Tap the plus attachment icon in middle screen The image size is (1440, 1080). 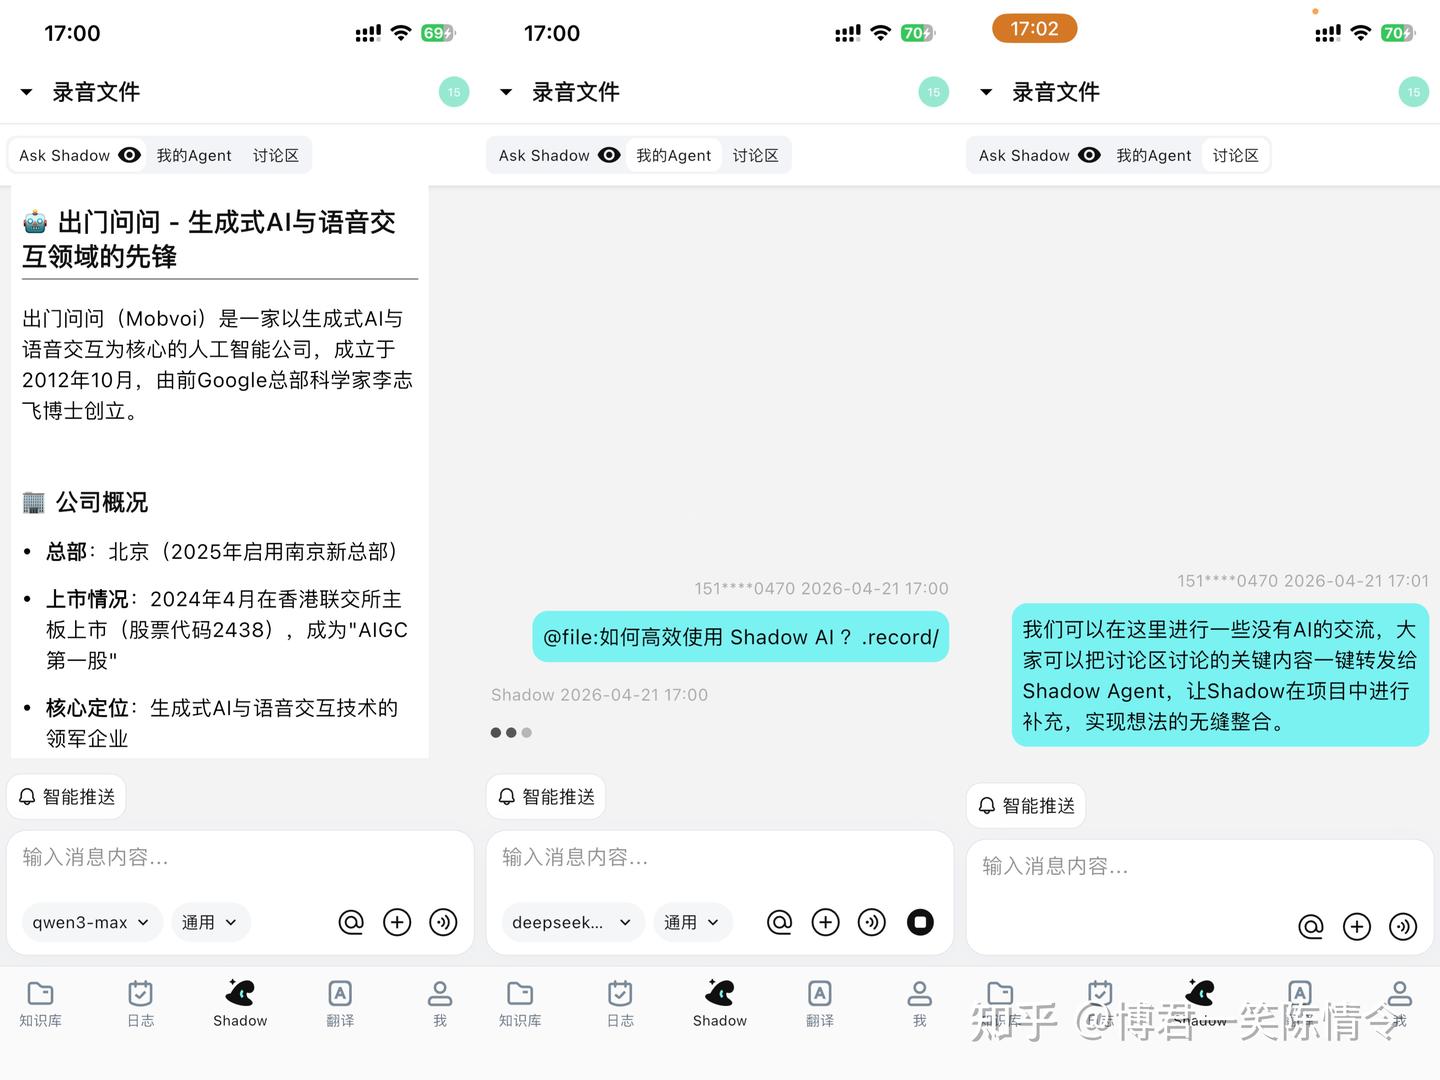pyautogui.click(x=825, y=922)
